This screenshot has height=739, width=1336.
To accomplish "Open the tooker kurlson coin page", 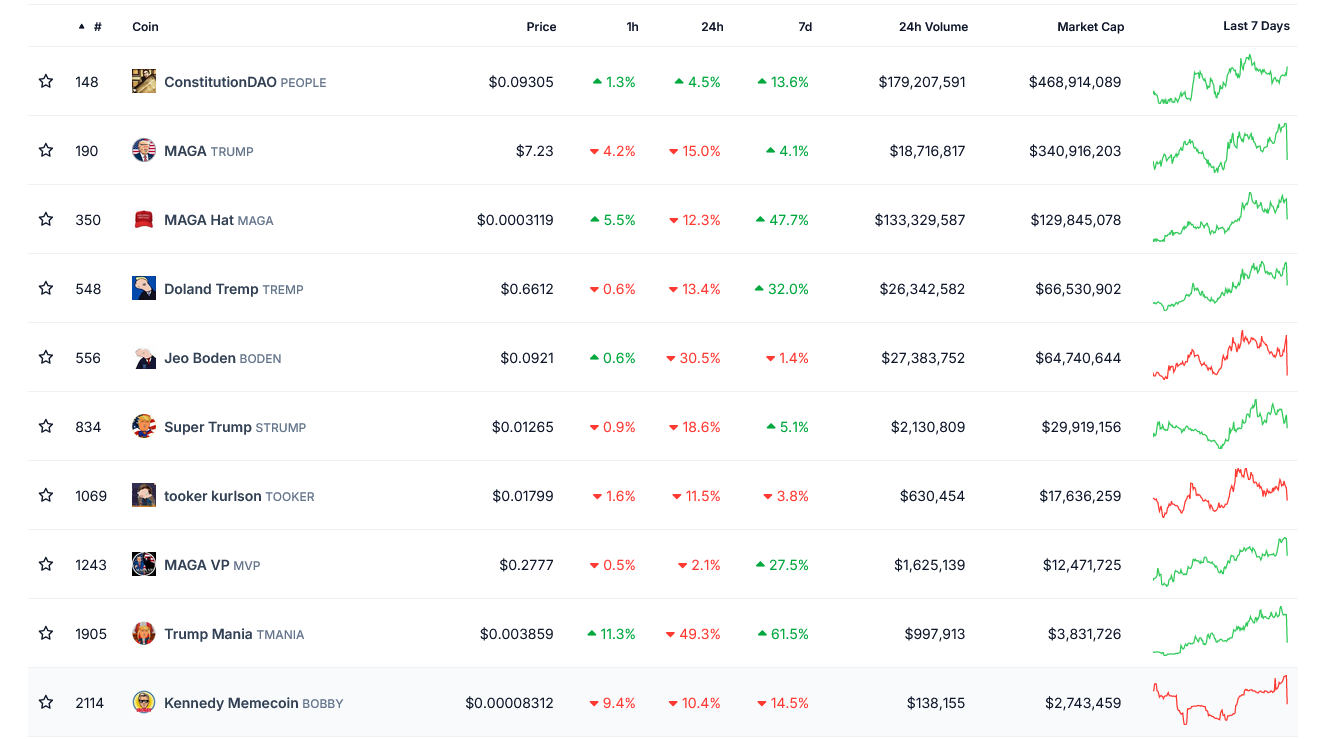I will click(212, 496).
